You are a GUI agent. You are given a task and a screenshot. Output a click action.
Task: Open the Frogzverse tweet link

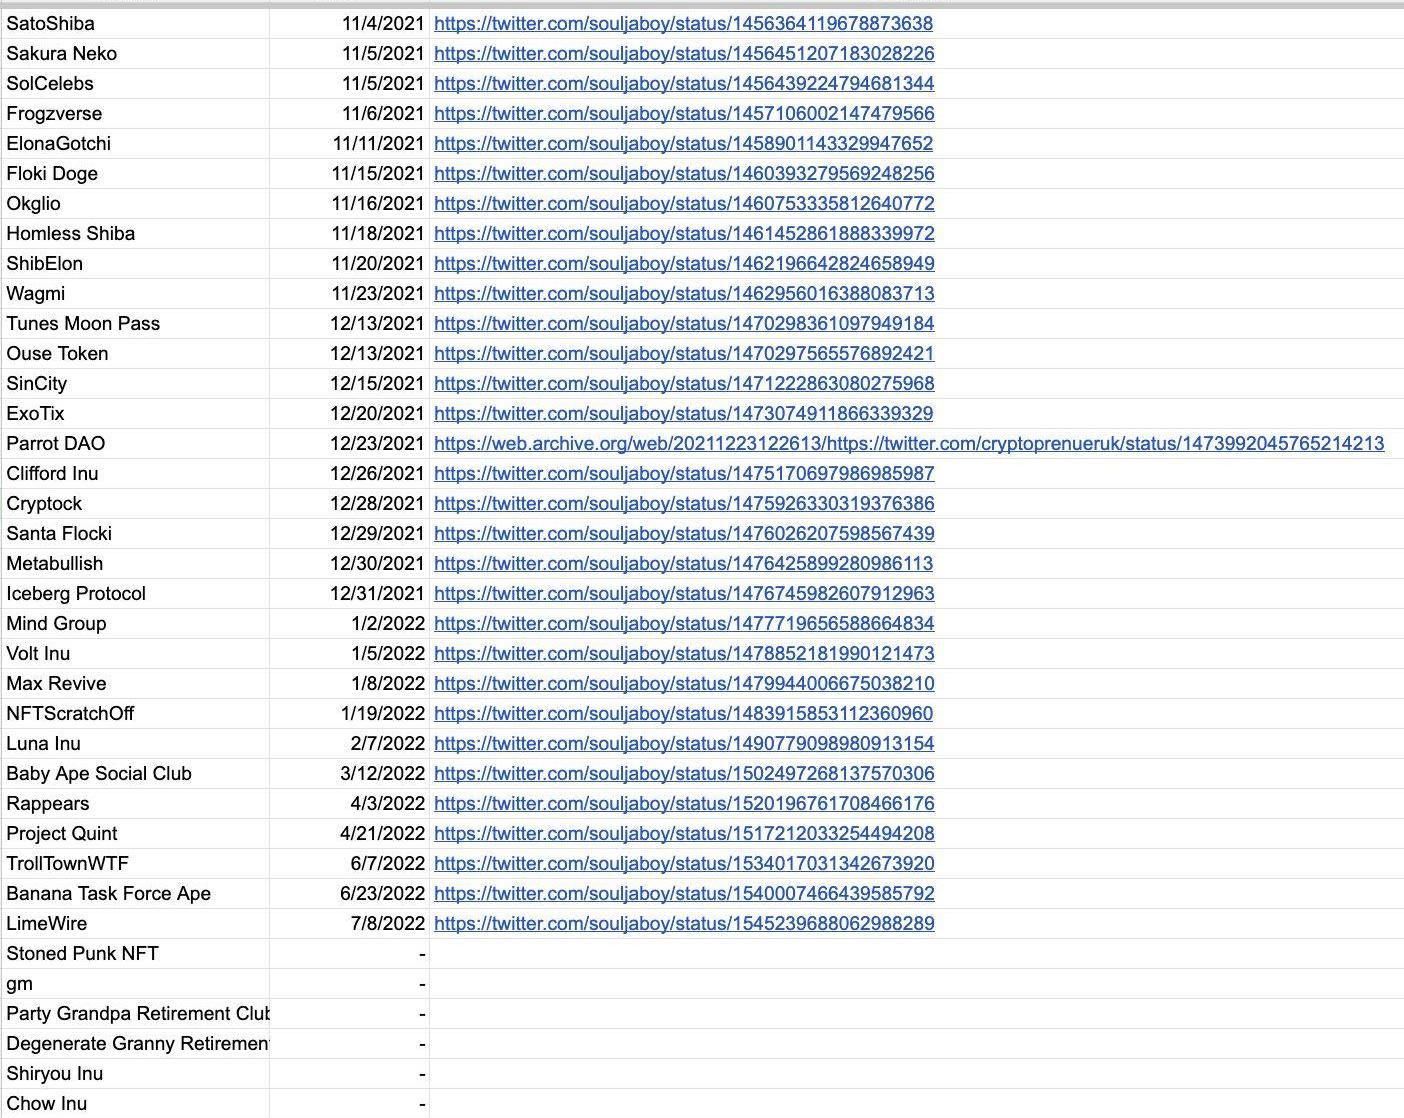[683, 113]
